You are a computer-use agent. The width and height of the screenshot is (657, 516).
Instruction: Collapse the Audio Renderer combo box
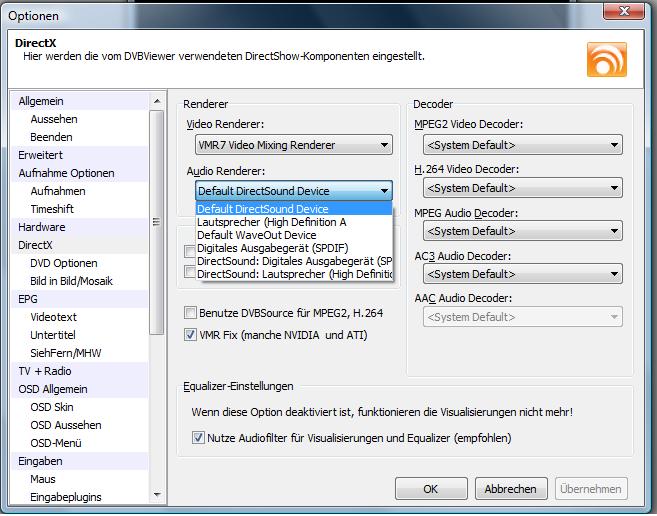(294, 191)
